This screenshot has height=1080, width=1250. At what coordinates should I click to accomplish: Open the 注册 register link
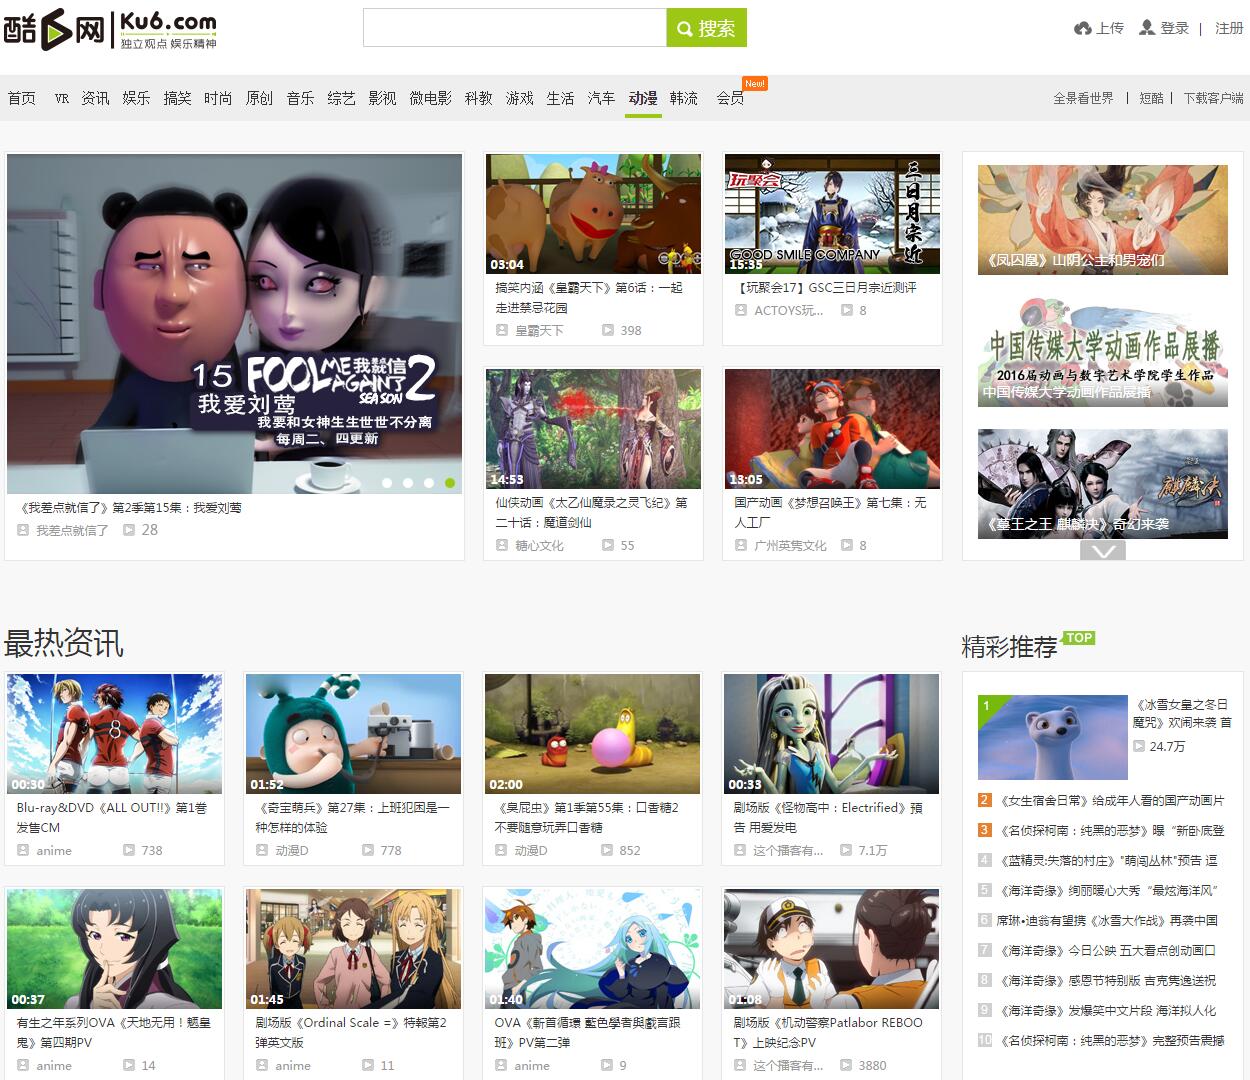click(1229, 28)
